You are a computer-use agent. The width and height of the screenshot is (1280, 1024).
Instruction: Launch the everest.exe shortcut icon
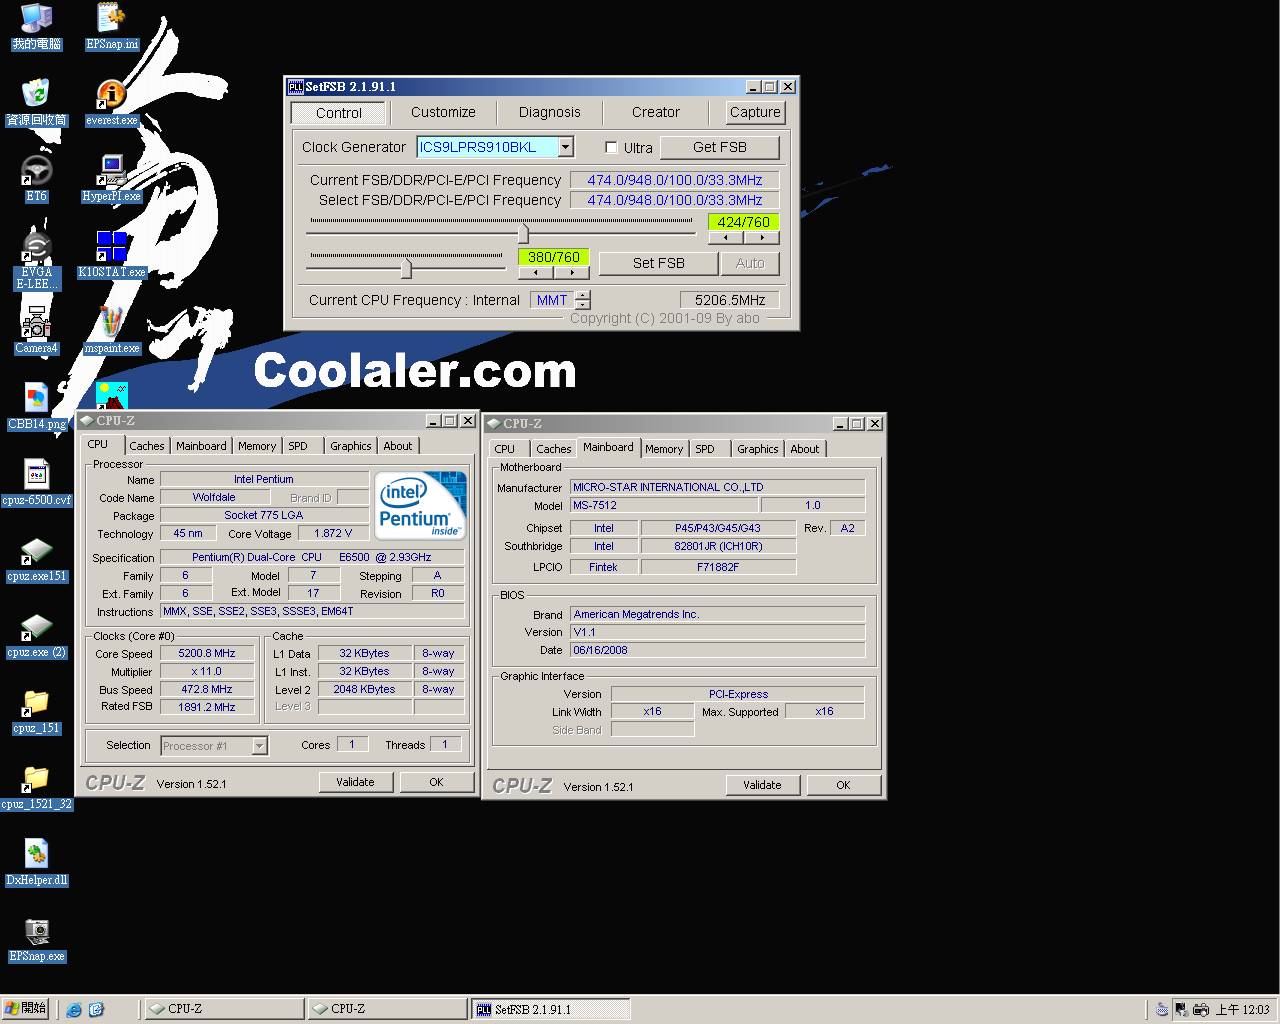click(112, 103)
